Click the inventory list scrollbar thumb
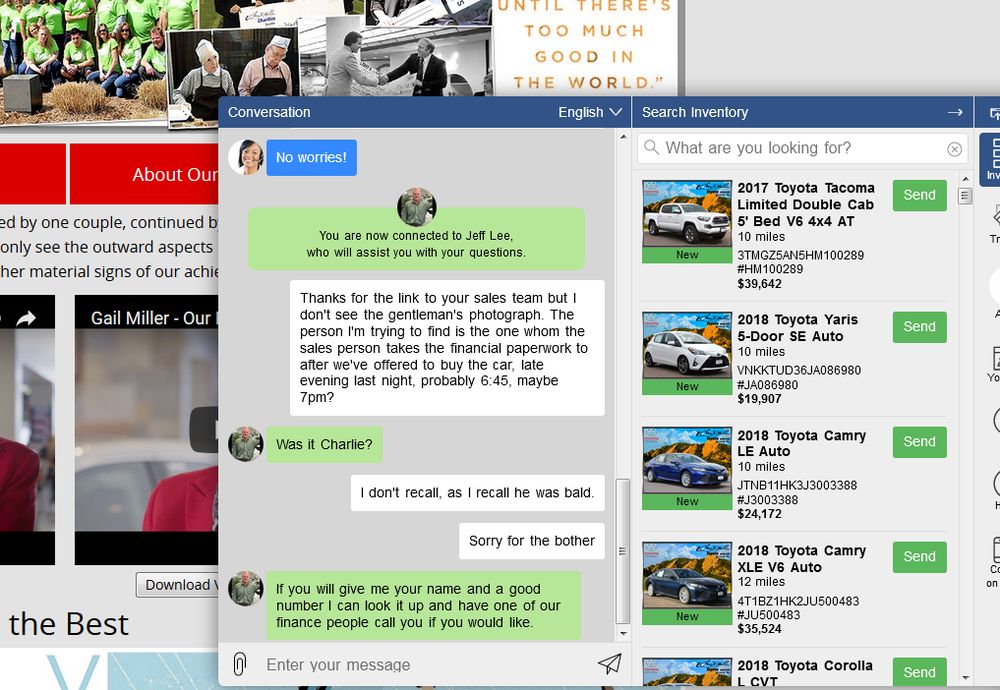Viewport: 1000px width, 690px height. point(965,196)
